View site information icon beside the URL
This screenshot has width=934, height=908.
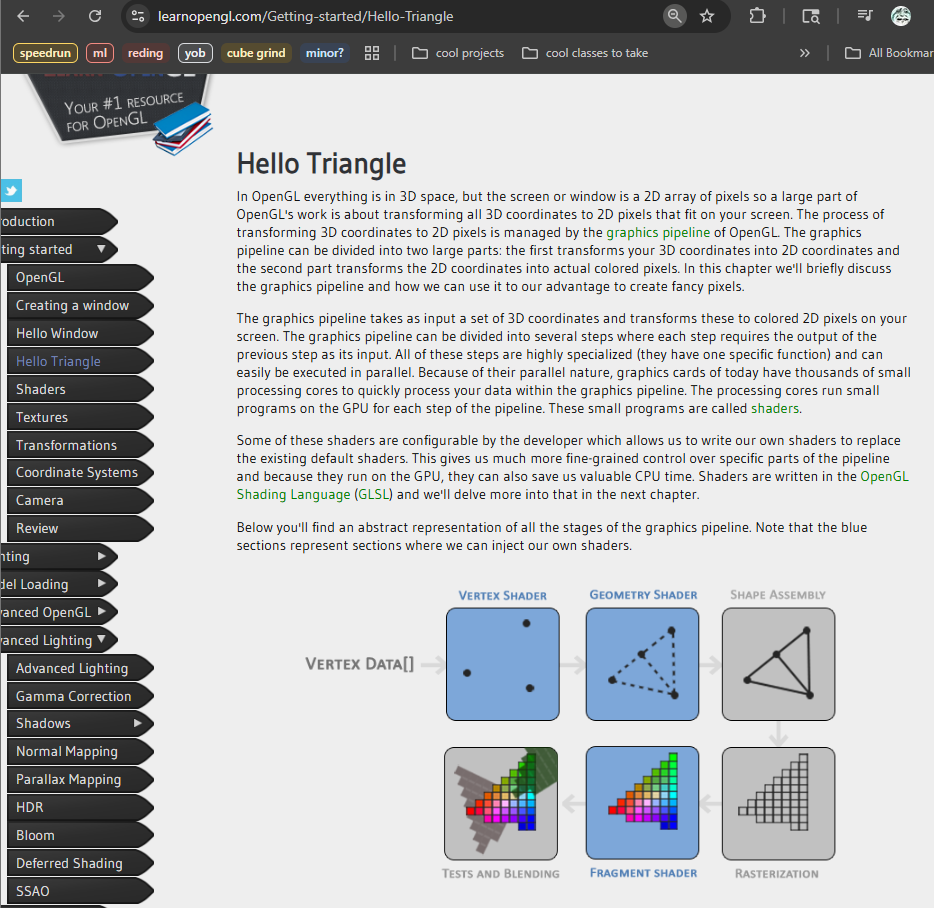tap(139, 16)
